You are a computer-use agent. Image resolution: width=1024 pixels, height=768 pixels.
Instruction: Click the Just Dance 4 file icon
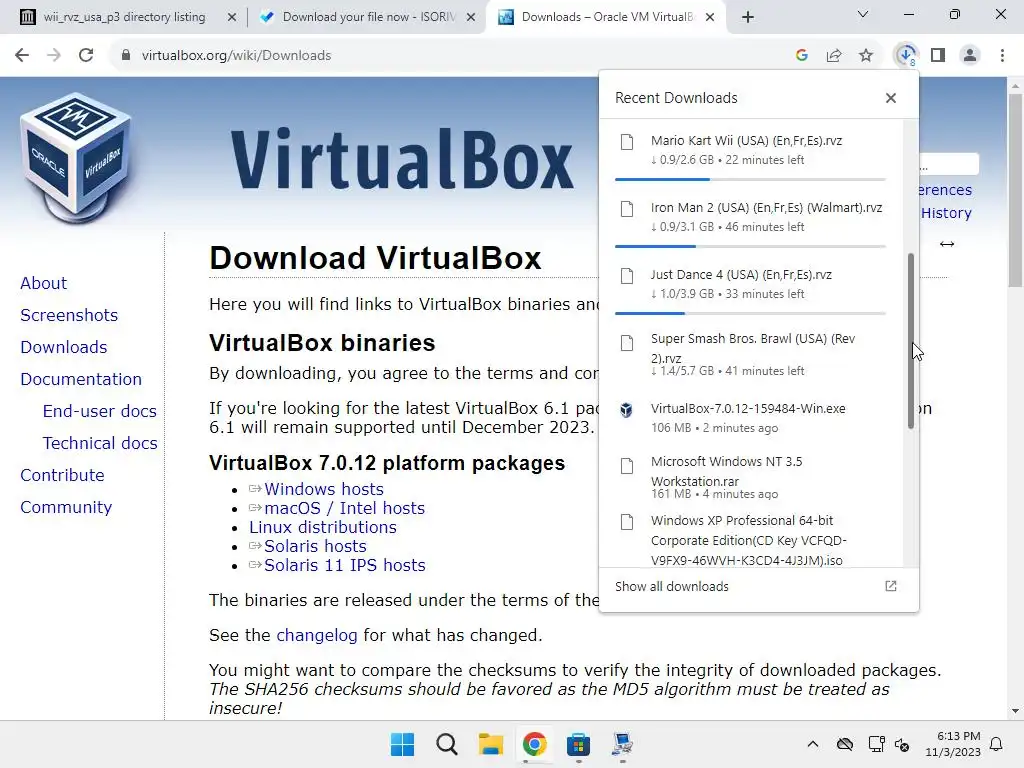[627, 276]
